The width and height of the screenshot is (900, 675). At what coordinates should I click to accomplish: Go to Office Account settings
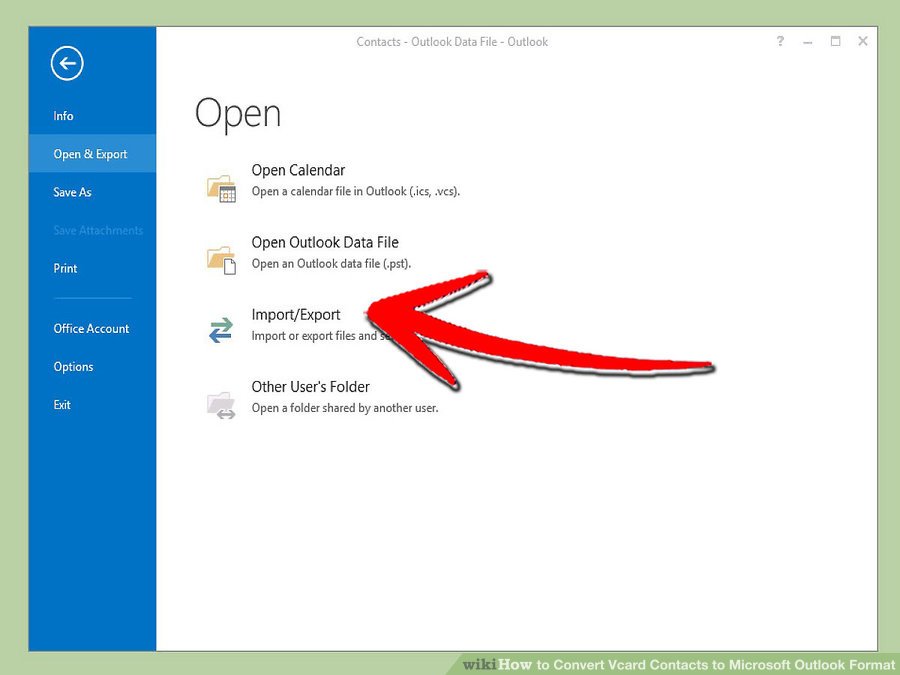[x=91, y=328]
